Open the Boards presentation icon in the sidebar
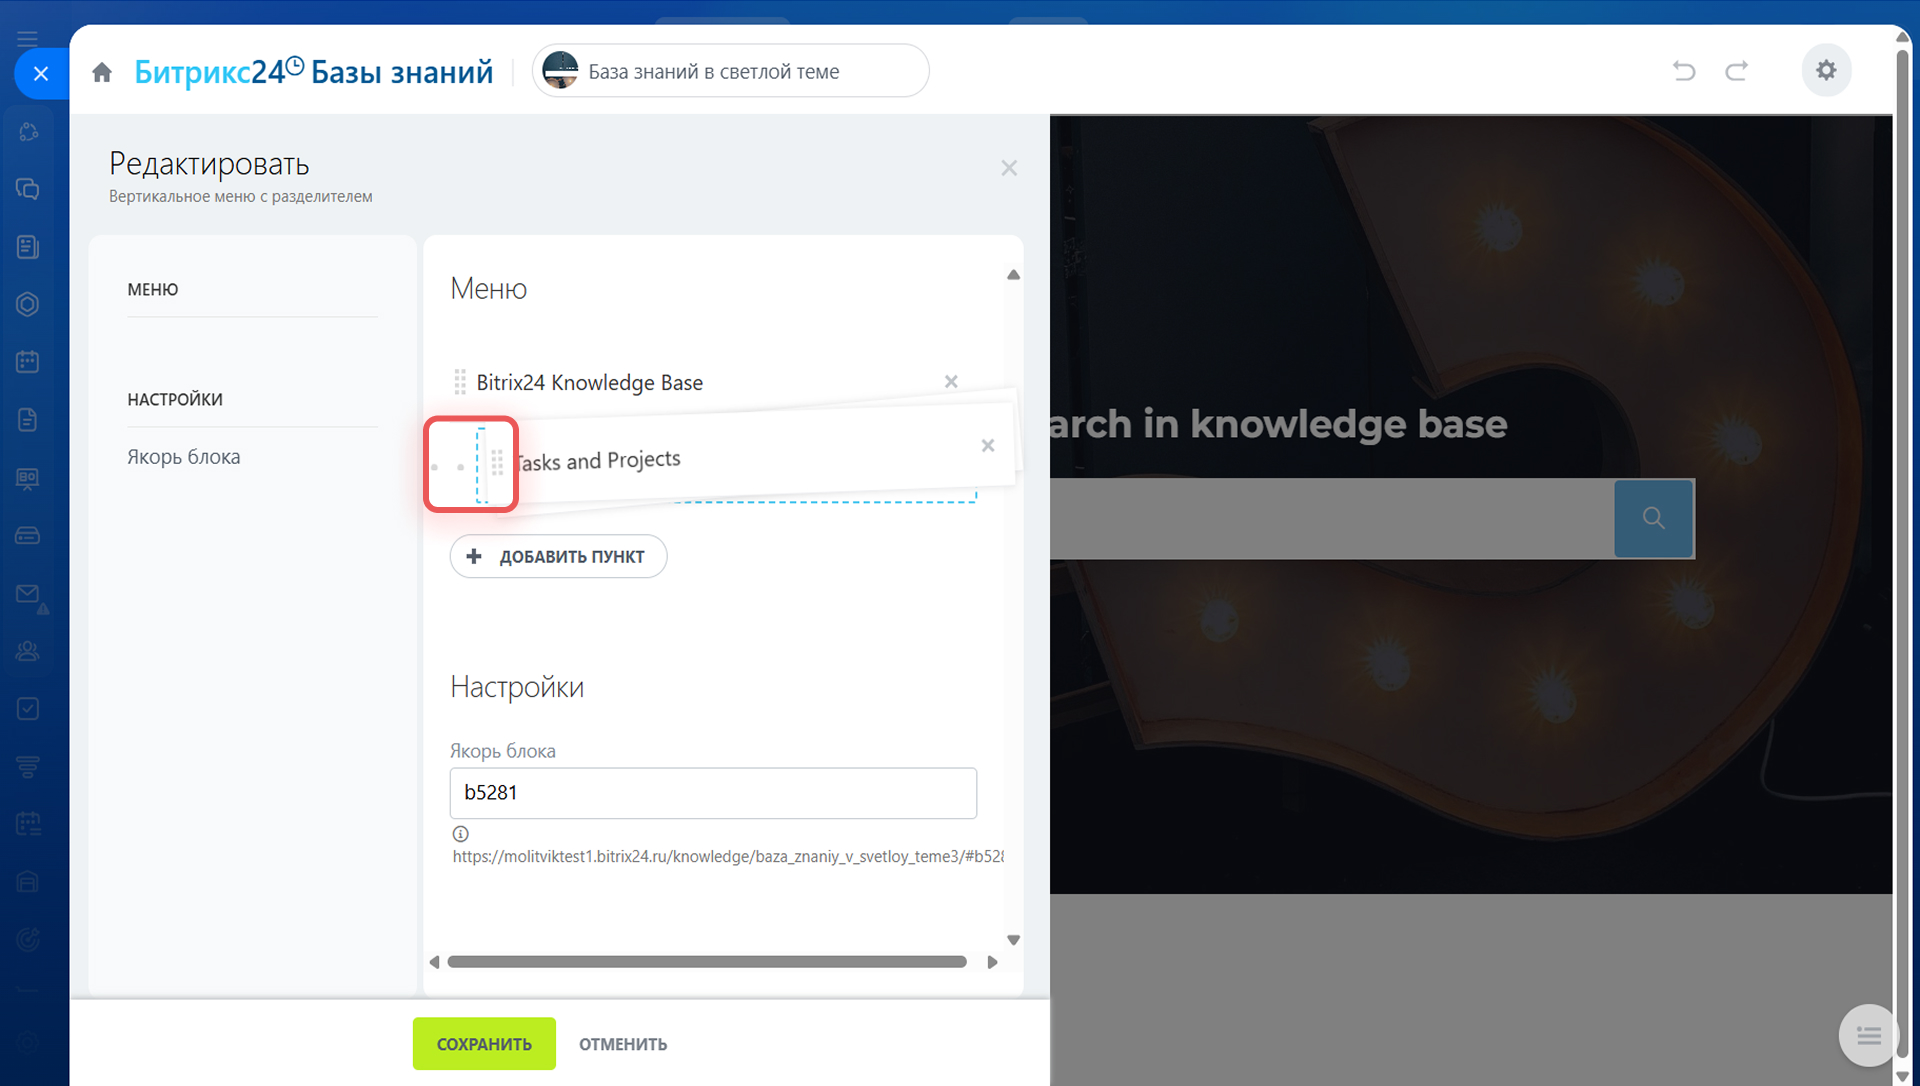The width and height of the screenshot is (1920, 1086). (28, 478)
